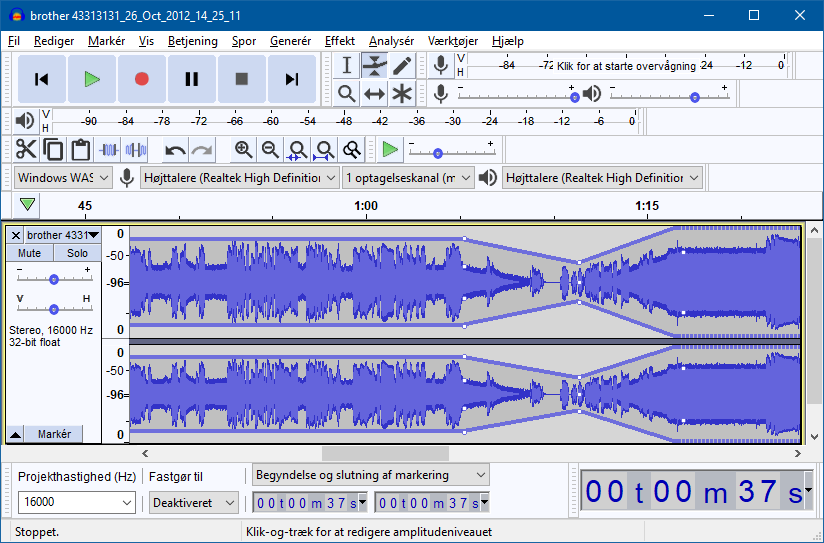Open the Vis menu
The image size is (824, 543).
[146, 41]
